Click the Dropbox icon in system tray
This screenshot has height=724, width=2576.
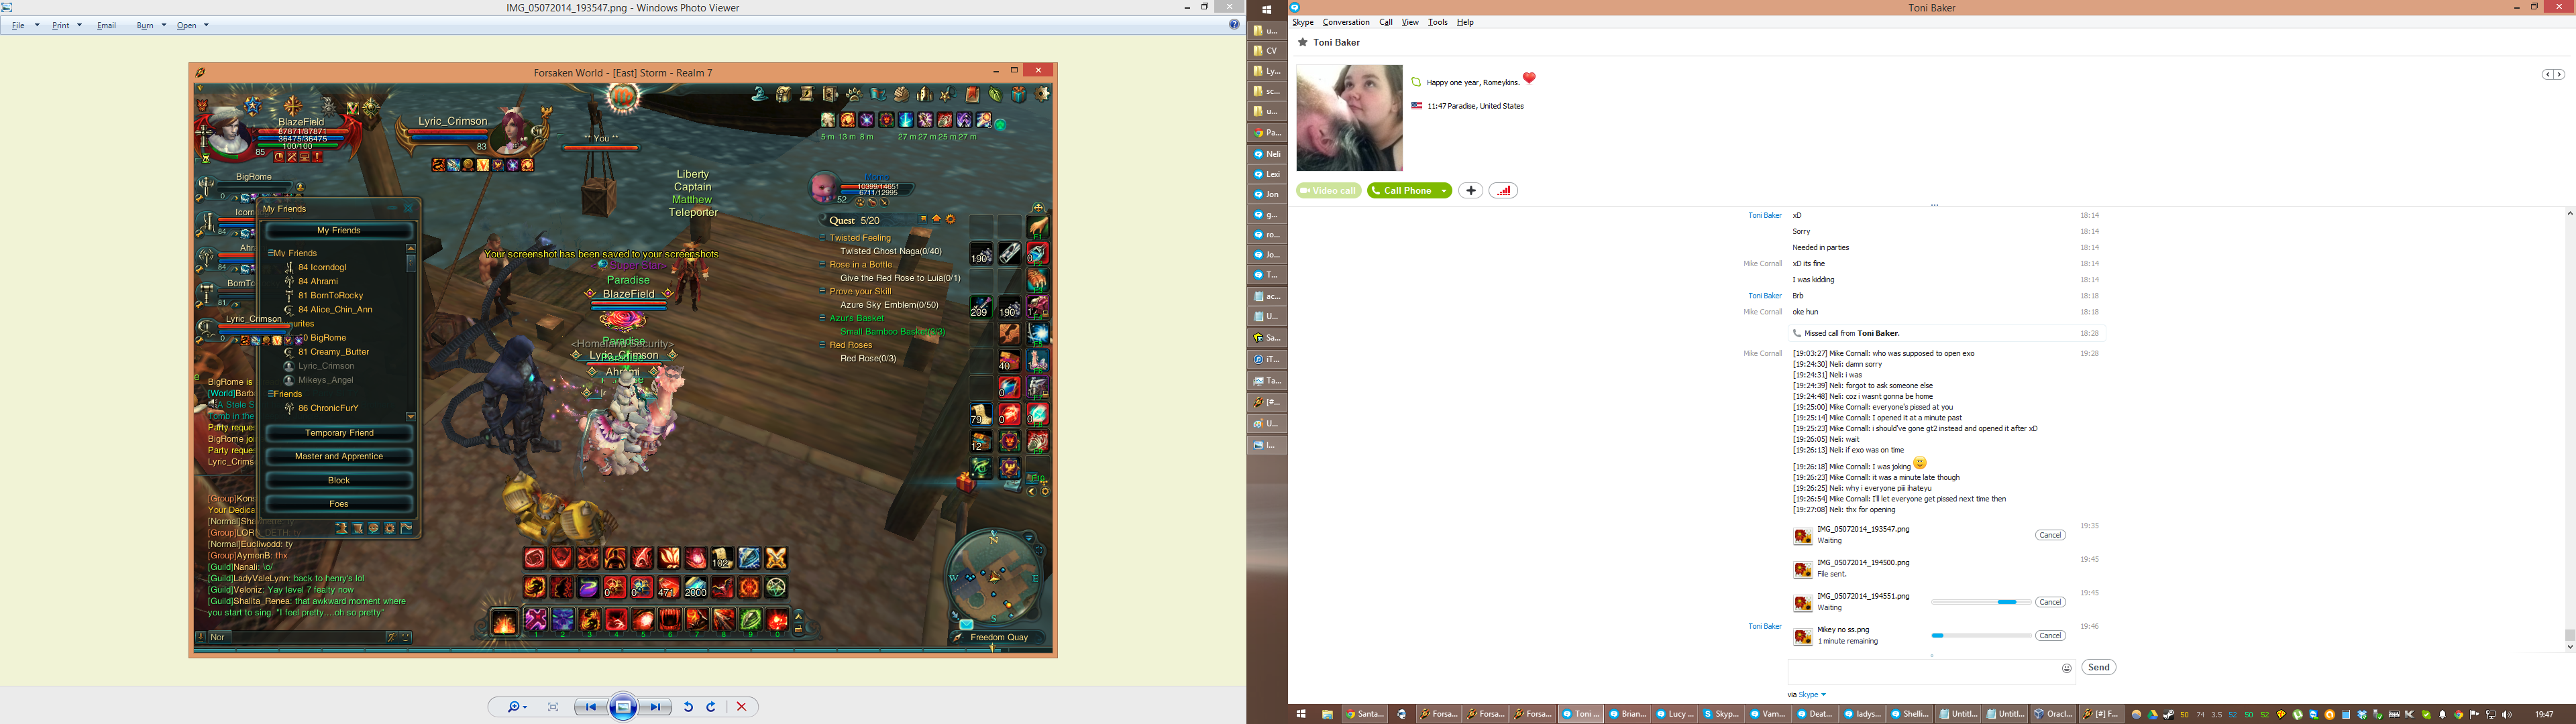2362,715
